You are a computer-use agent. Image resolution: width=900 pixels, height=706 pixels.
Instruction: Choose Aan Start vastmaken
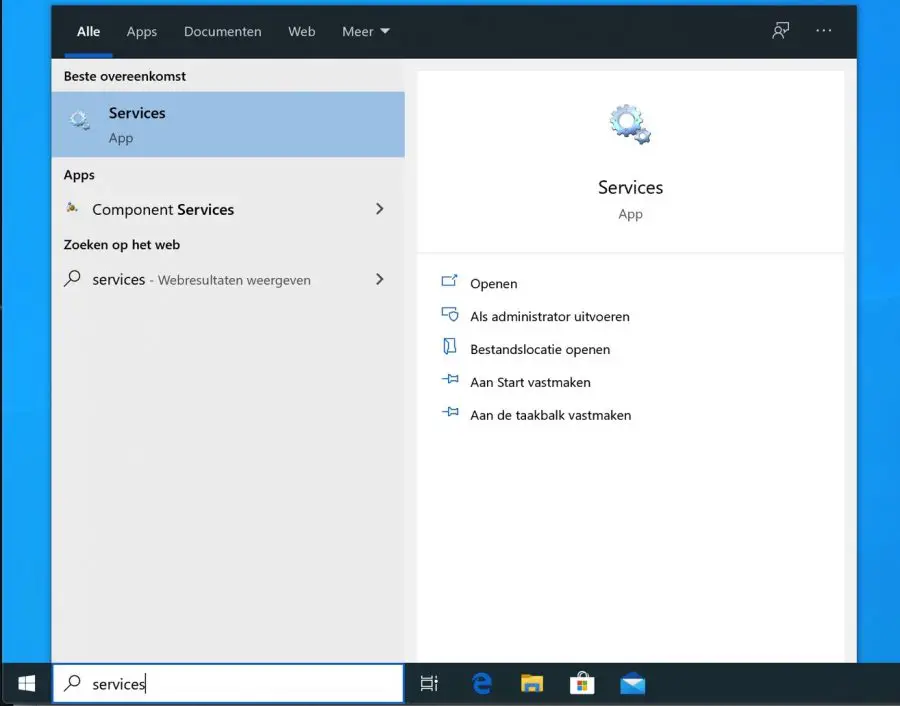530,382
